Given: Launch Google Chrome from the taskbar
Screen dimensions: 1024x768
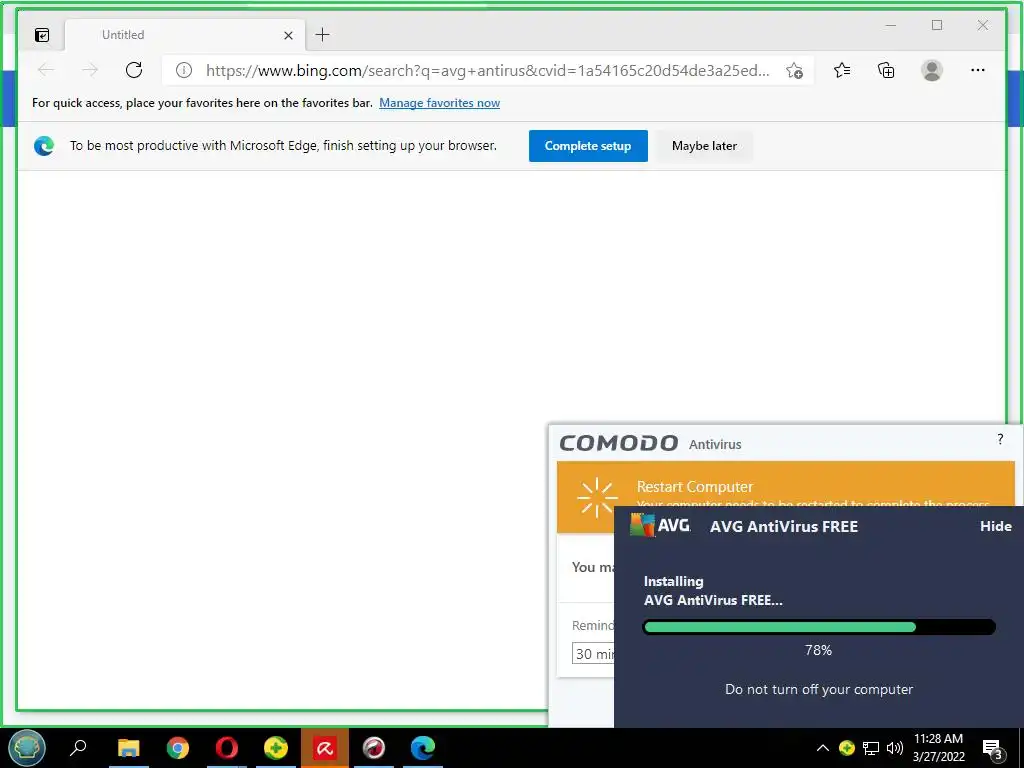Looking at the screenshot, I should 178,748.
